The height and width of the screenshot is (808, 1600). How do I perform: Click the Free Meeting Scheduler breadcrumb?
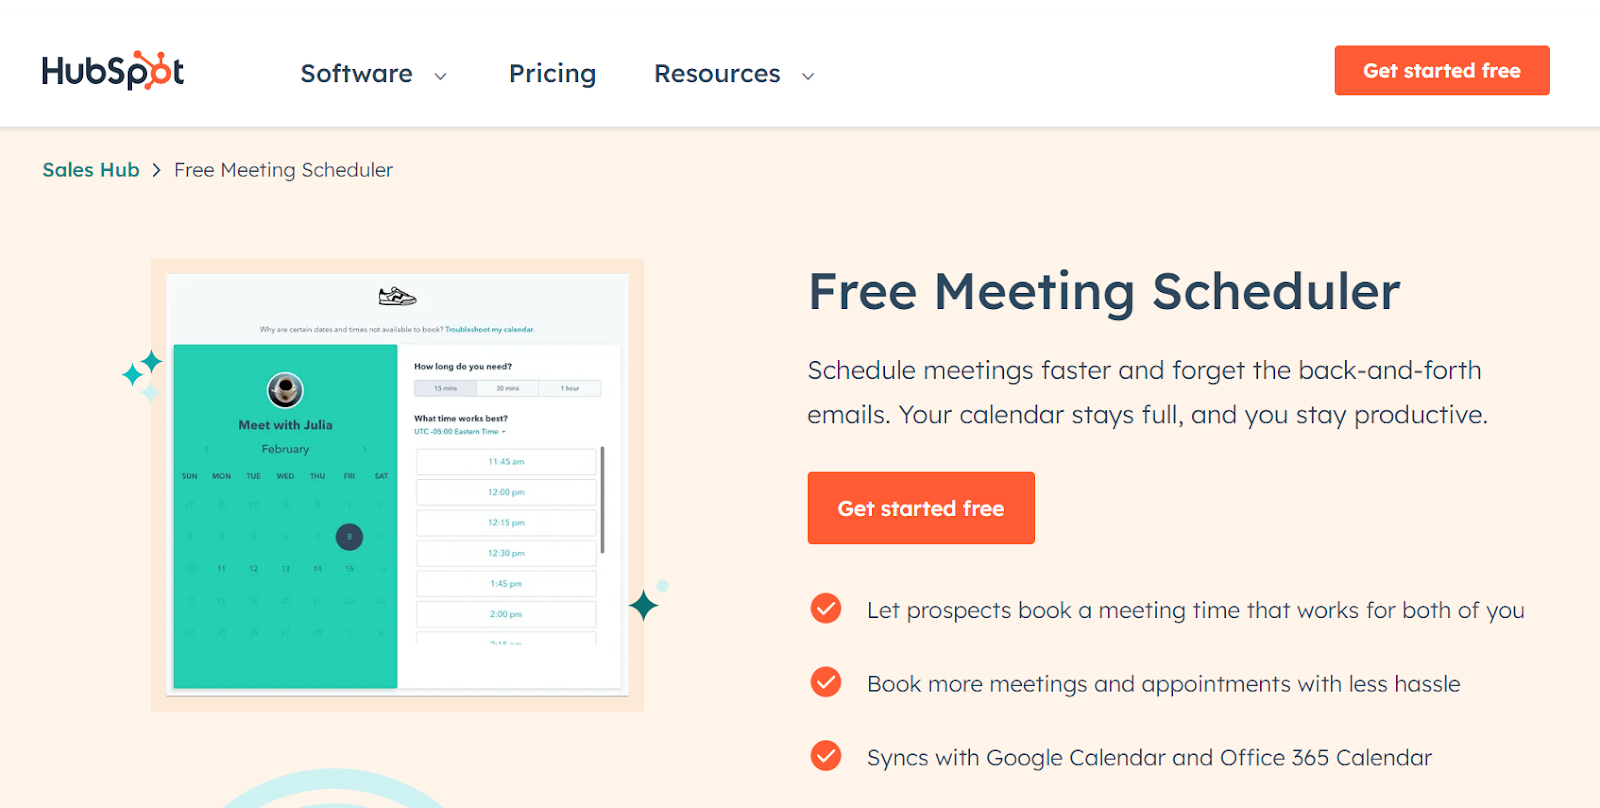tap(283, 170)
